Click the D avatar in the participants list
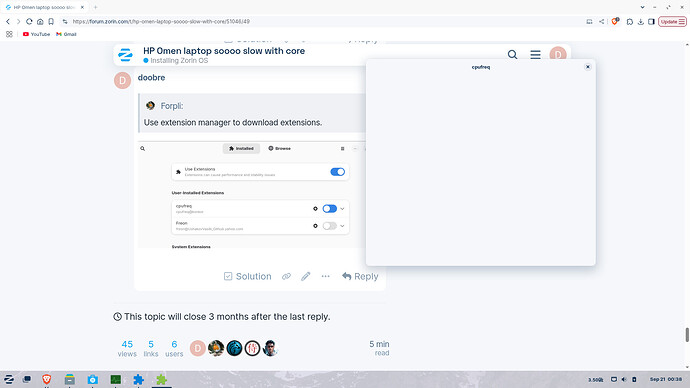Image resolution: width=690 pixels, height=388 pixels. click(x=198, y=348)
